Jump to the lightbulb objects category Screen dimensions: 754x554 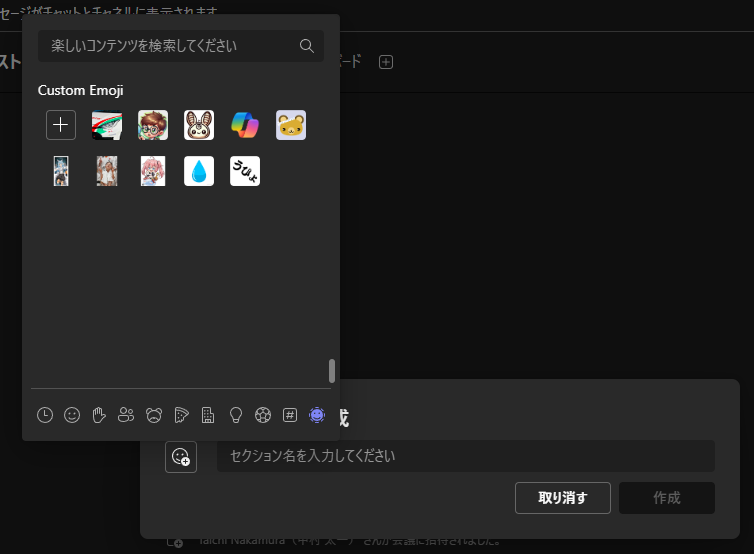(x=236, y=415)
